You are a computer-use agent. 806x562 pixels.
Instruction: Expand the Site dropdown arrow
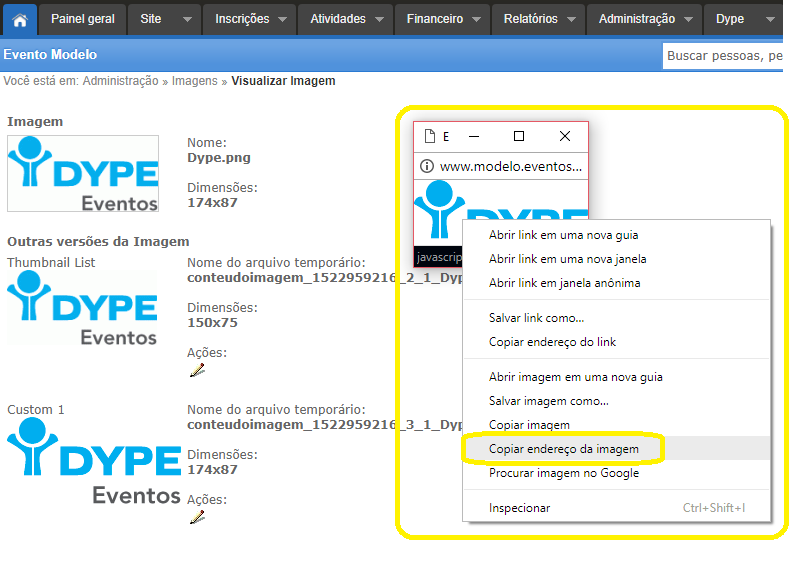pos(187,20)
